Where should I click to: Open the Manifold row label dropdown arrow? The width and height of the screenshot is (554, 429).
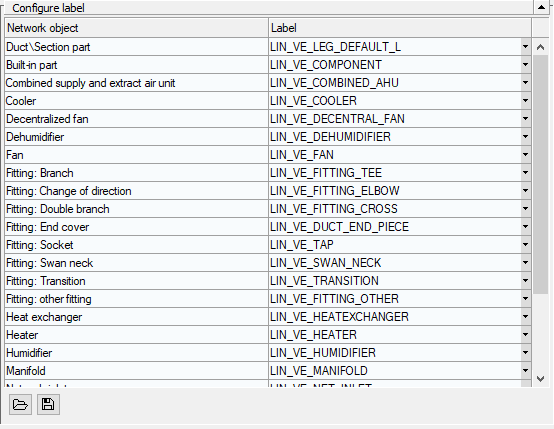click(525, 371)
